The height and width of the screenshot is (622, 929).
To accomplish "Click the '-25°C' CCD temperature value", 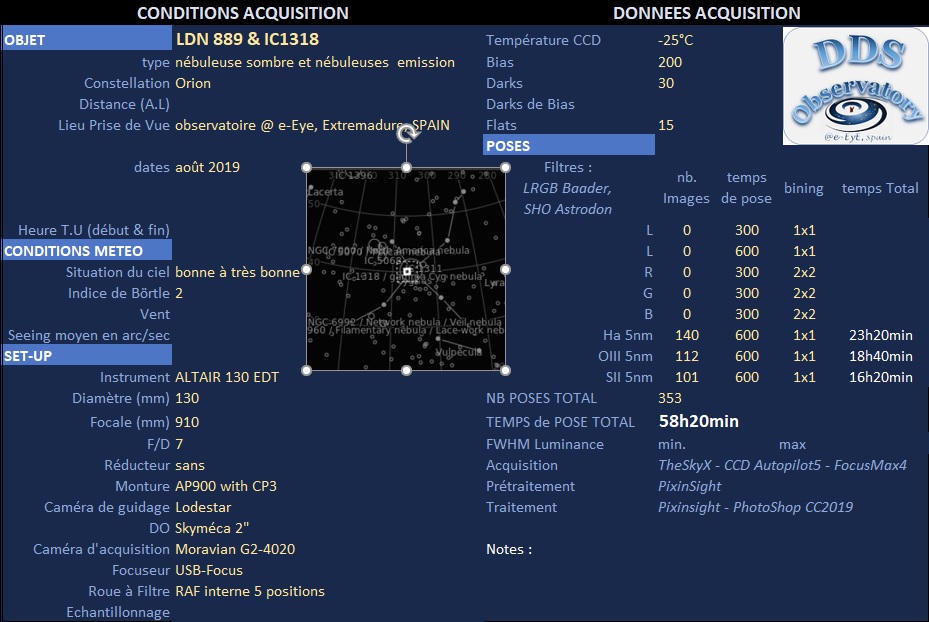I will 675,40.
